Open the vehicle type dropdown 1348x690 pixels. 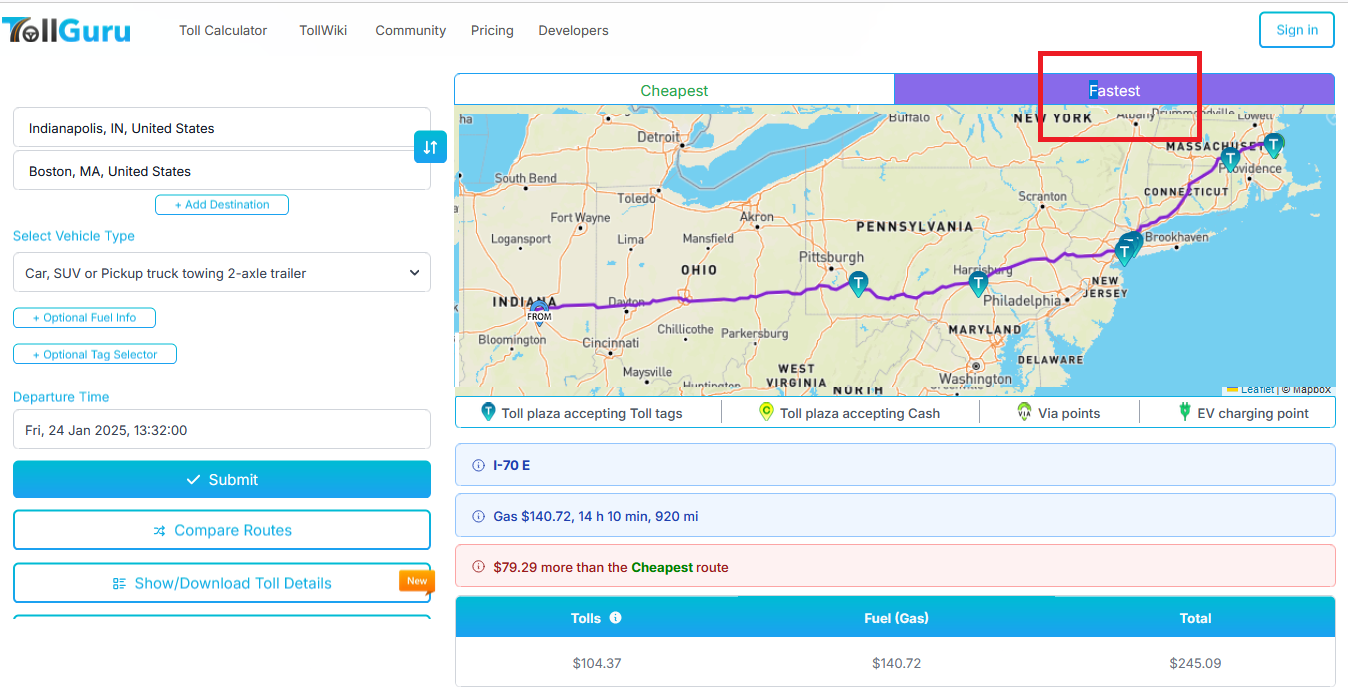(222, 273)
